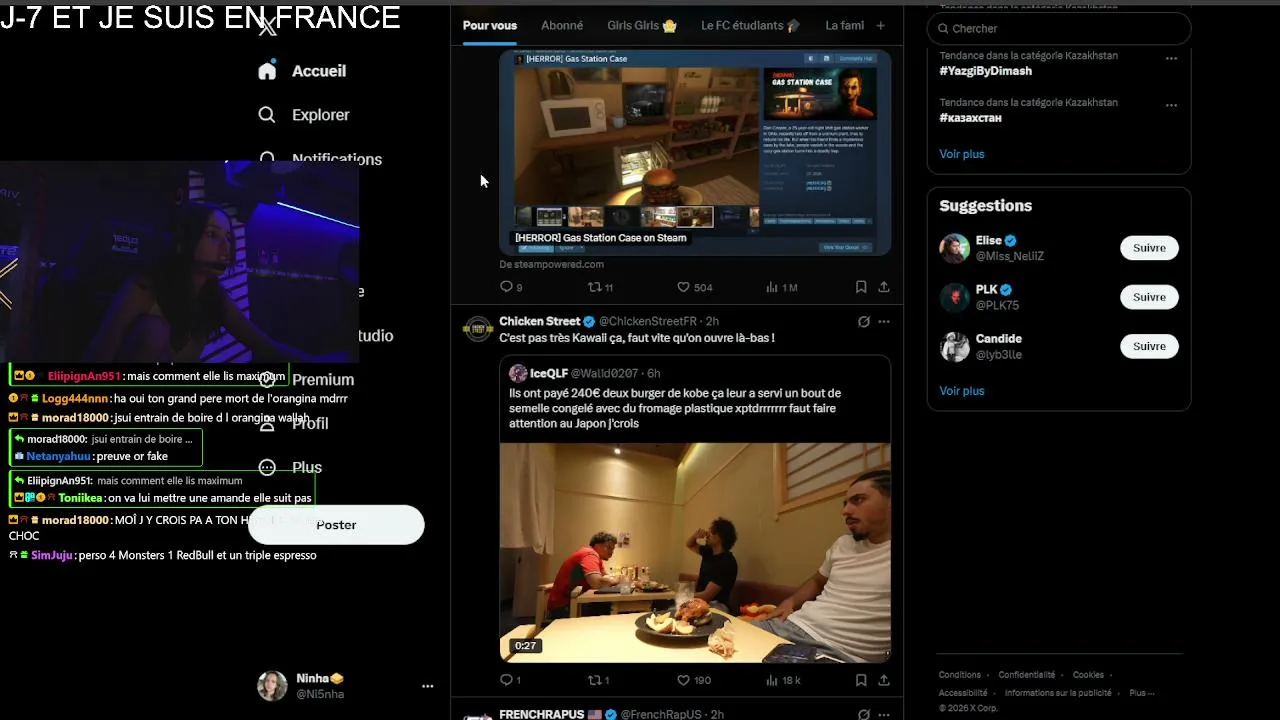The image size is (1280, 720).
Task: Follow Elise with Suivre button
Action: [1149, 248]
